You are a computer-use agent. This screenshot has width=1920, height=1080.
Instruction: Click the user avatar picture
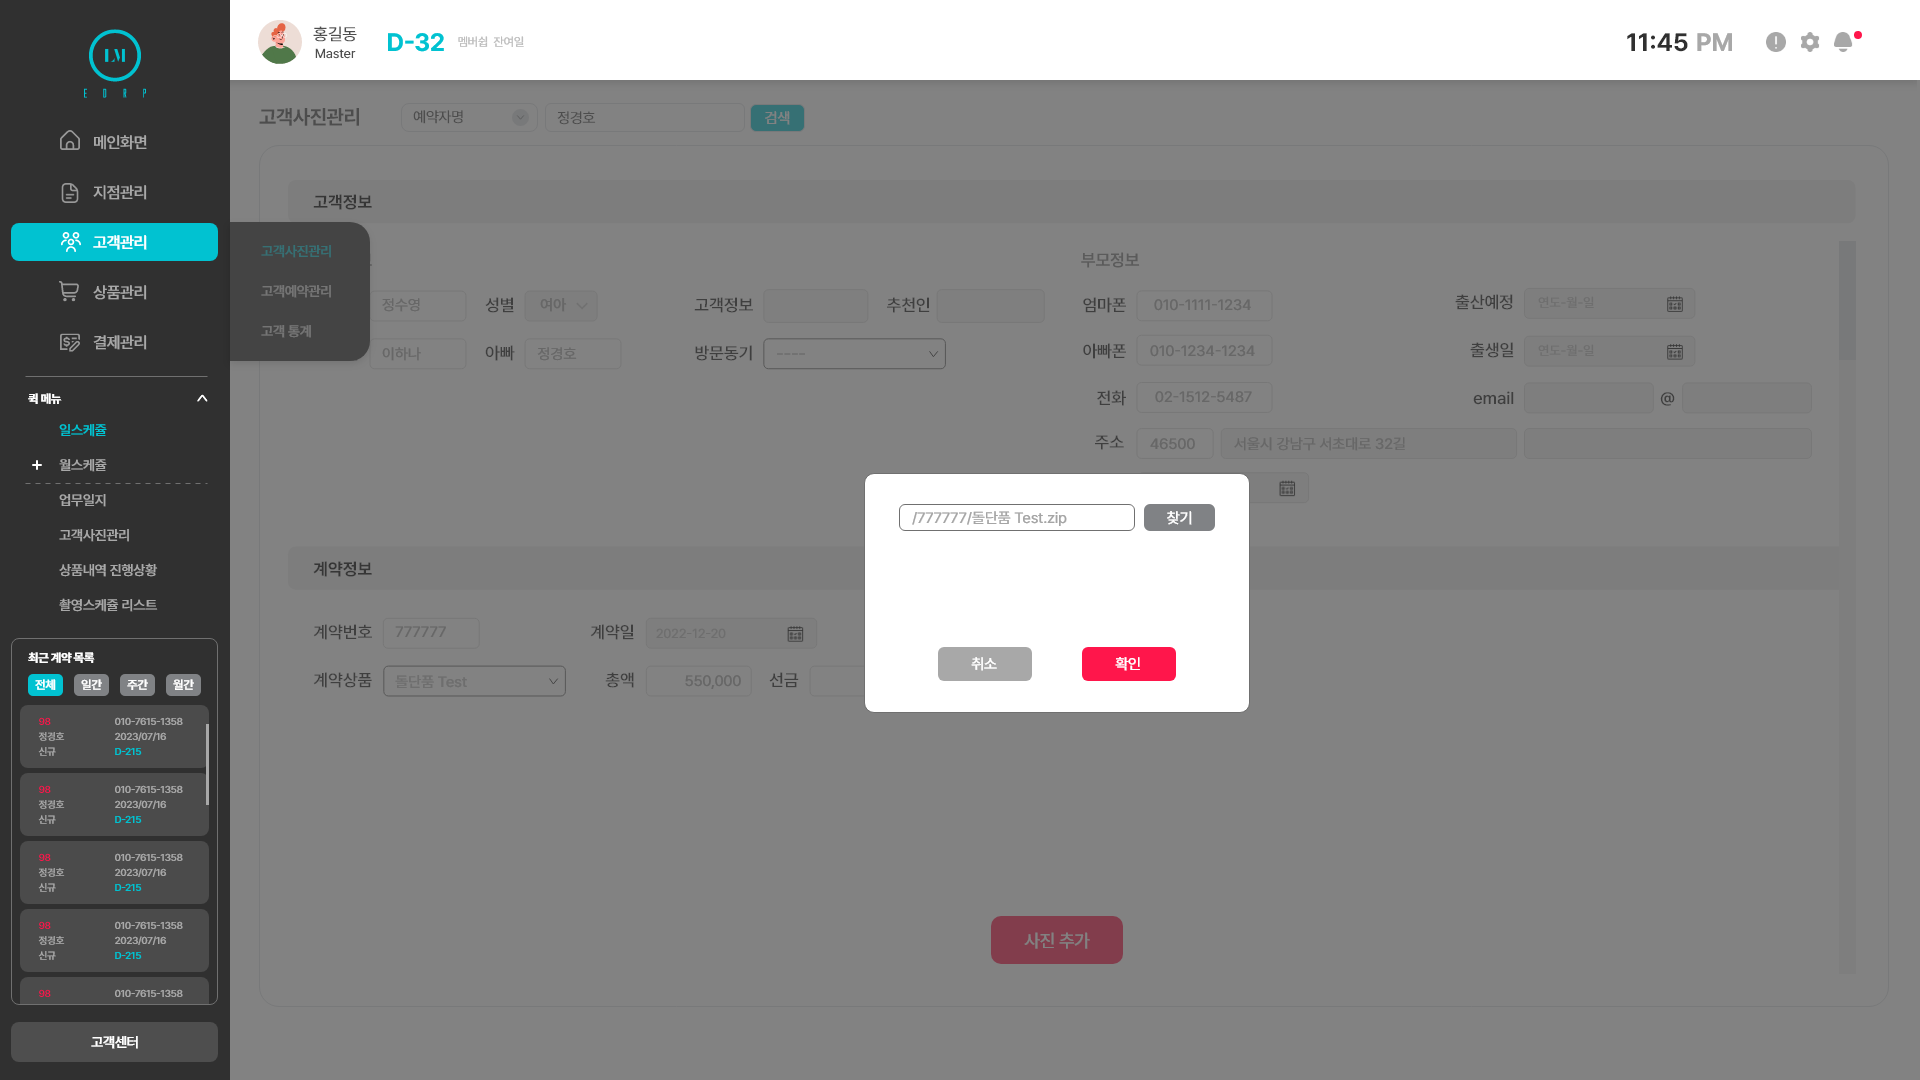click(279, 42)
